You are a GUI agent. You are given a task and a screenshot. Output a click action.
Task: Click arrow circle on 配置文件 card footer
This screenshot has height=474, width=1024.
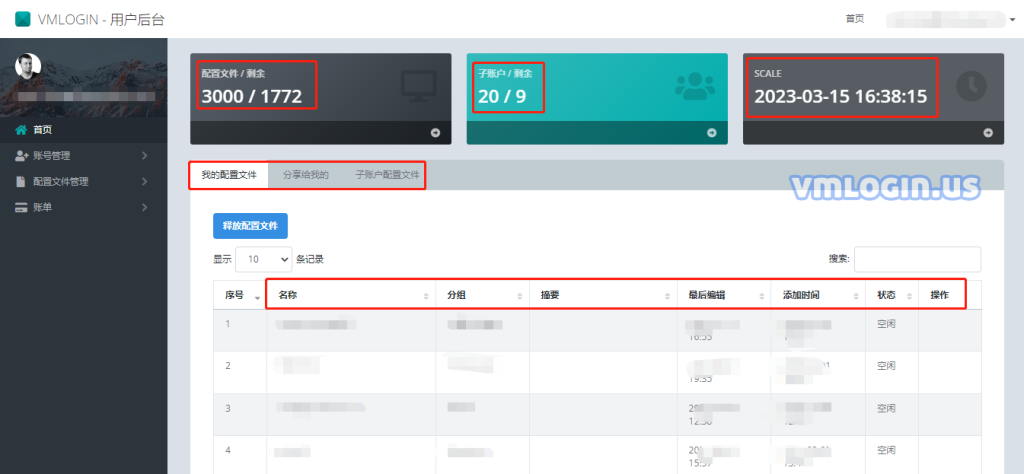436,133
